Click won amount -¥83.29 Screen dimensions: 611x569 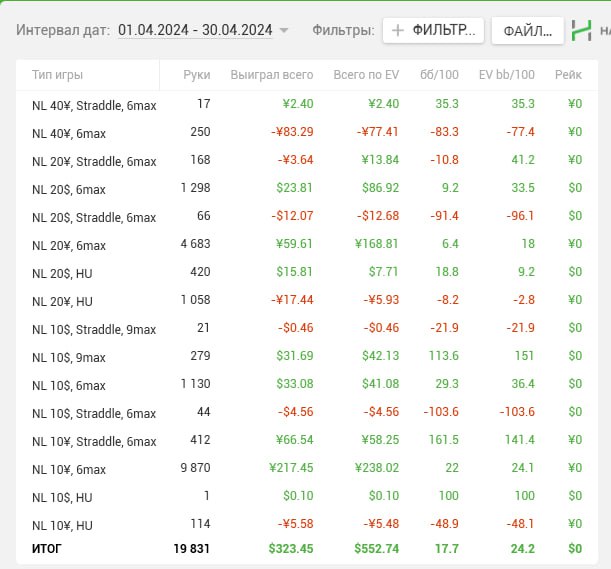click(x=292, y=132)
